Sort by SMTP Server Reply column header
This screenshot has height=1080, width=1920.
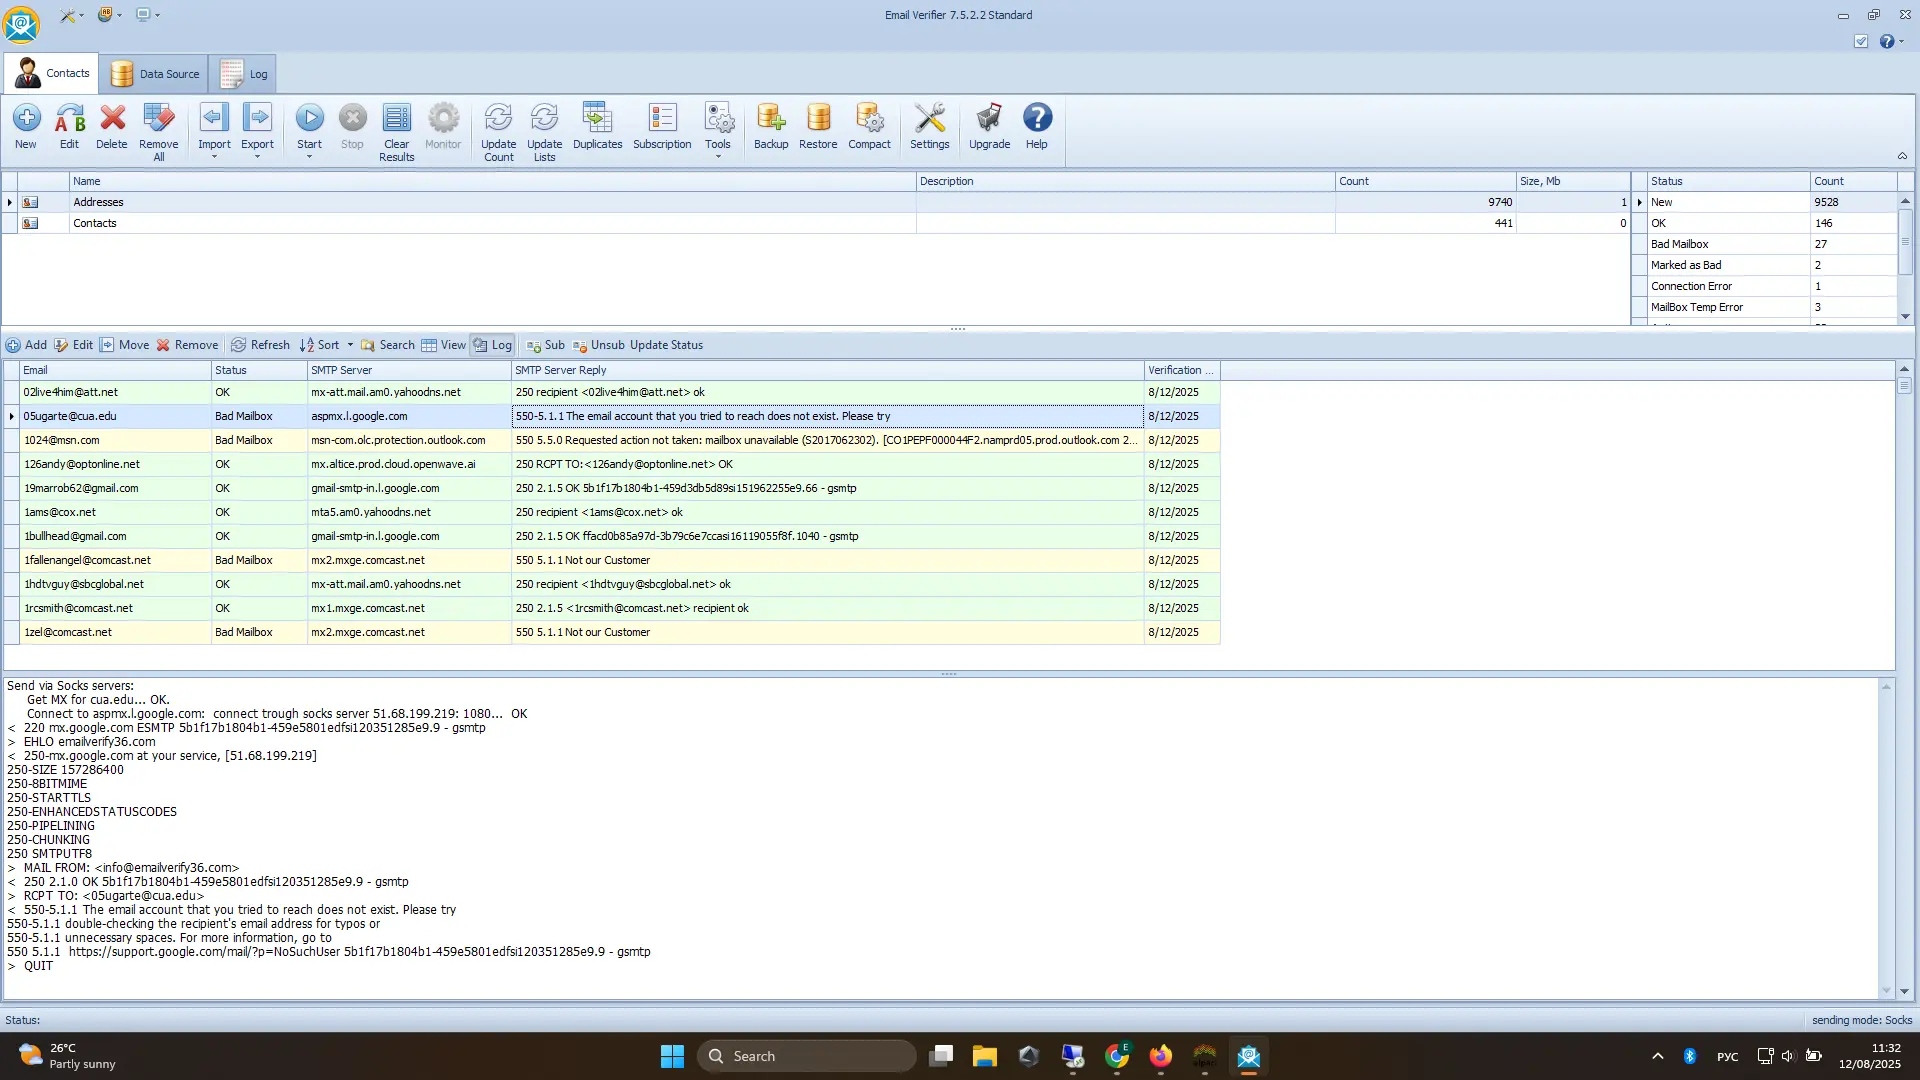click(x=827, y=370)
